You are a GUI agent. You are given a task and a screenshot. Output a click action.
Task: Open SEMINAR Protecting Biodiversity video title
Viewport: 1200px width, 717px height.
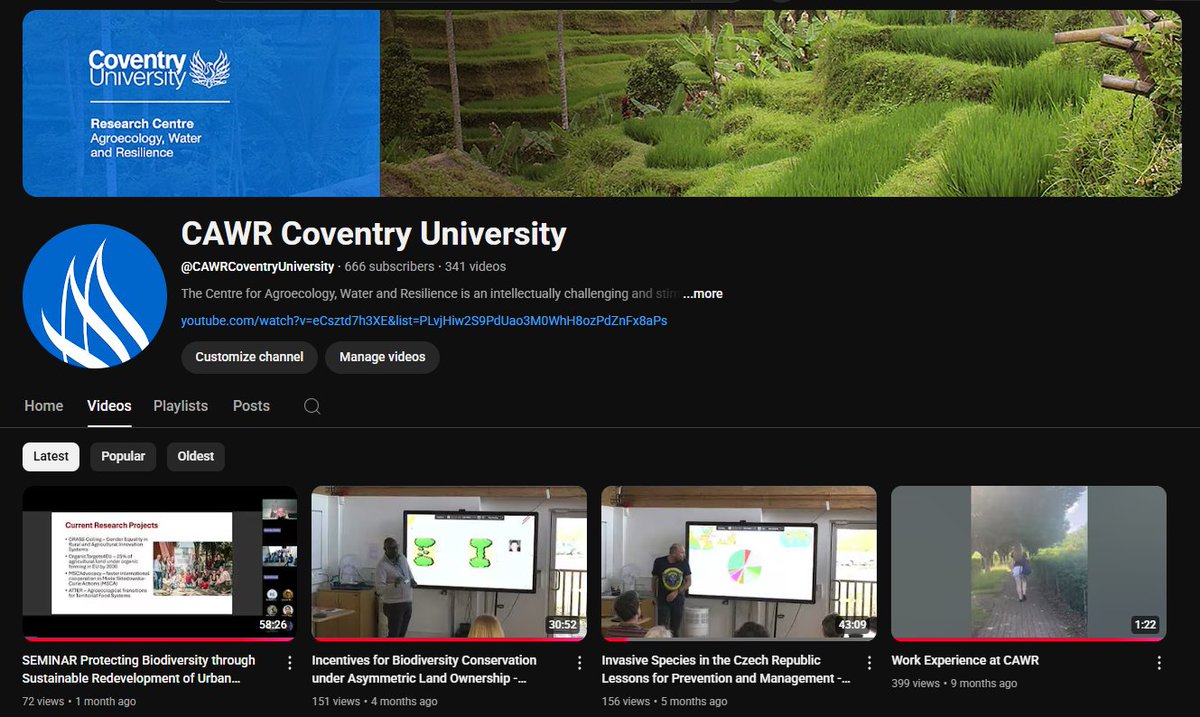139,669
